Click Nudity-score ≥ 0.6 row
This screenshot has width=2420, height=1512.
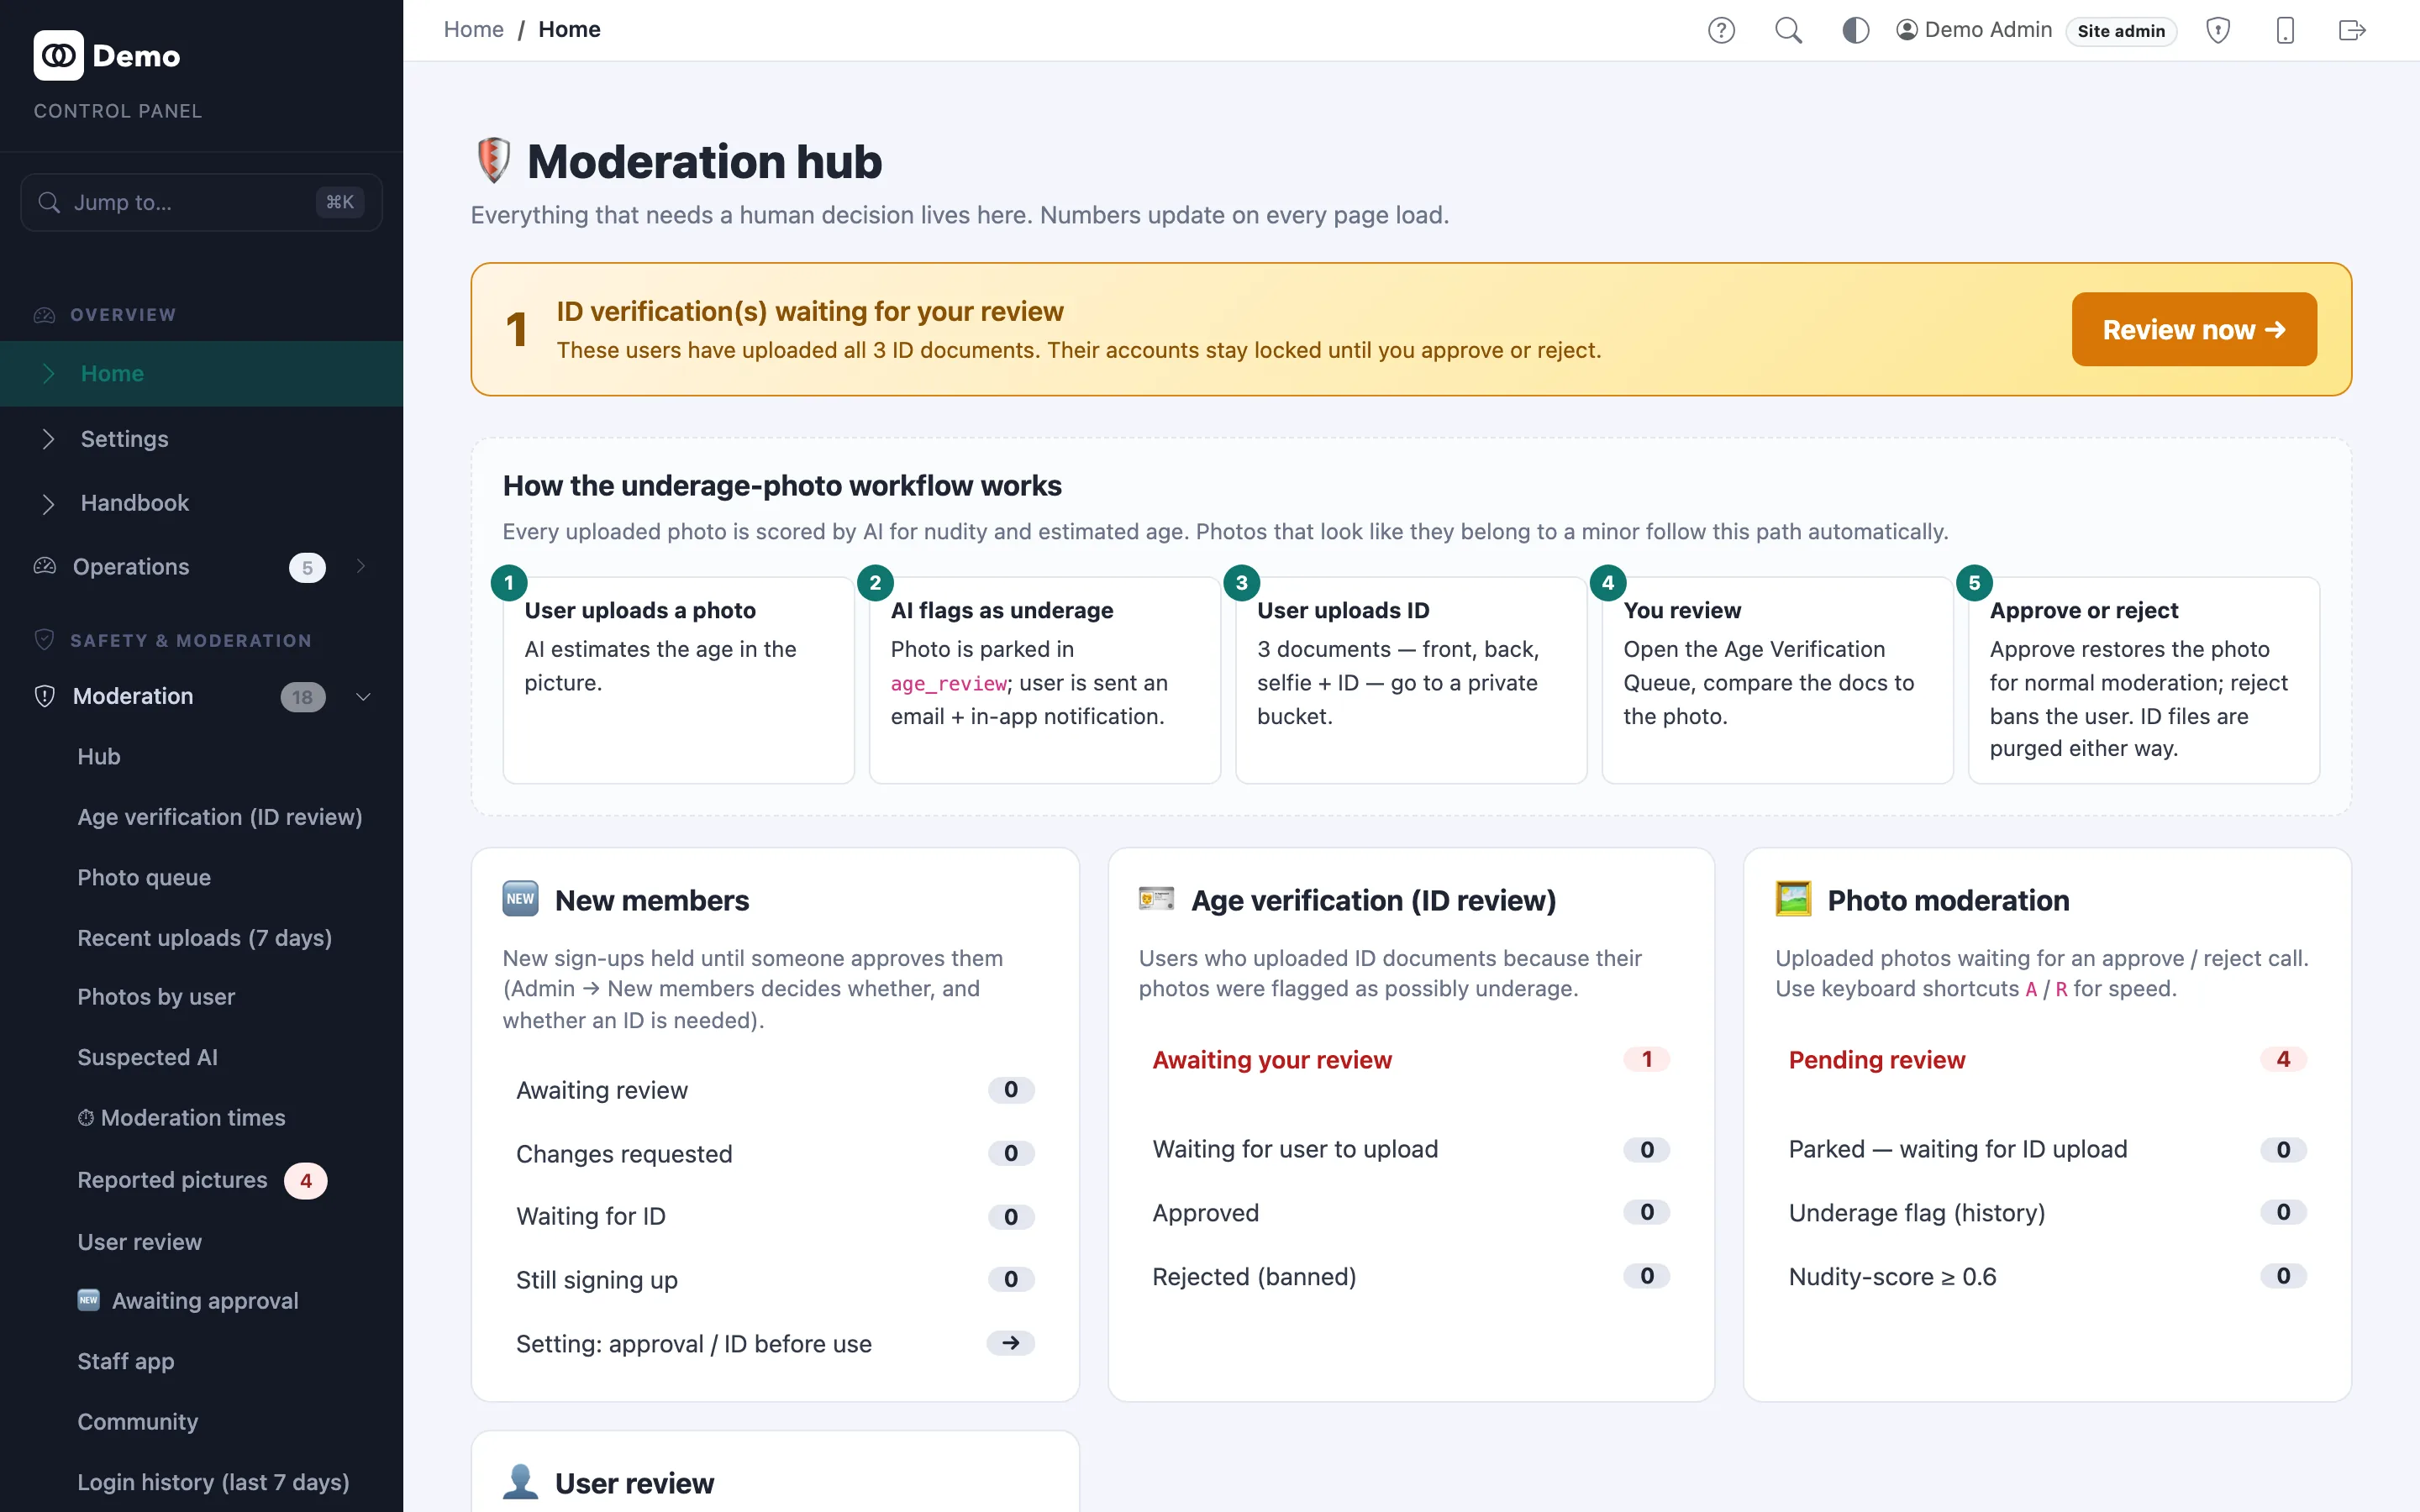point(2047,1276)
